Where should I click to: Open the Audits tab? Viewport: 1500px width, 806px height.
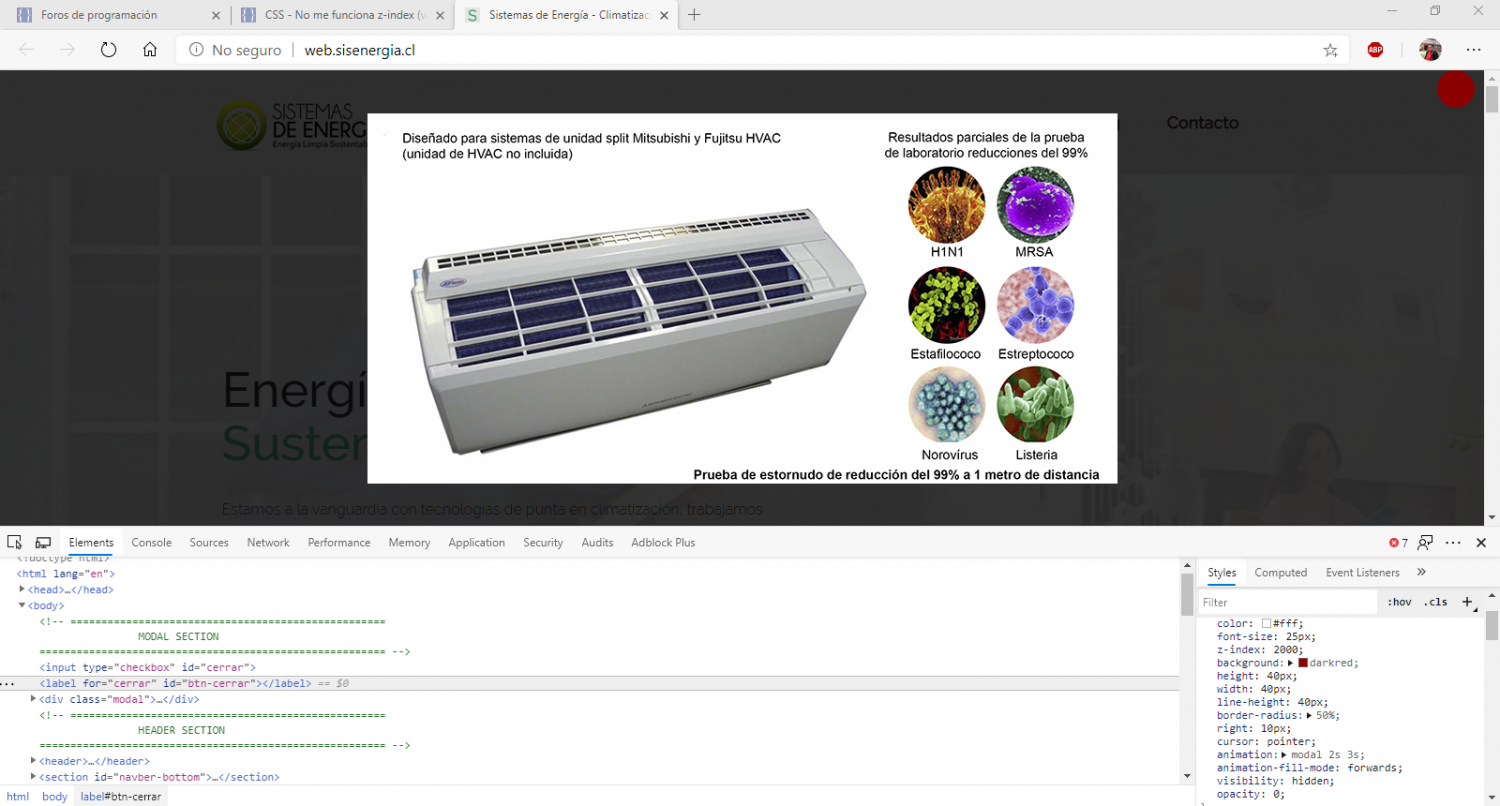pyautogui.click(x=597, y=542)
